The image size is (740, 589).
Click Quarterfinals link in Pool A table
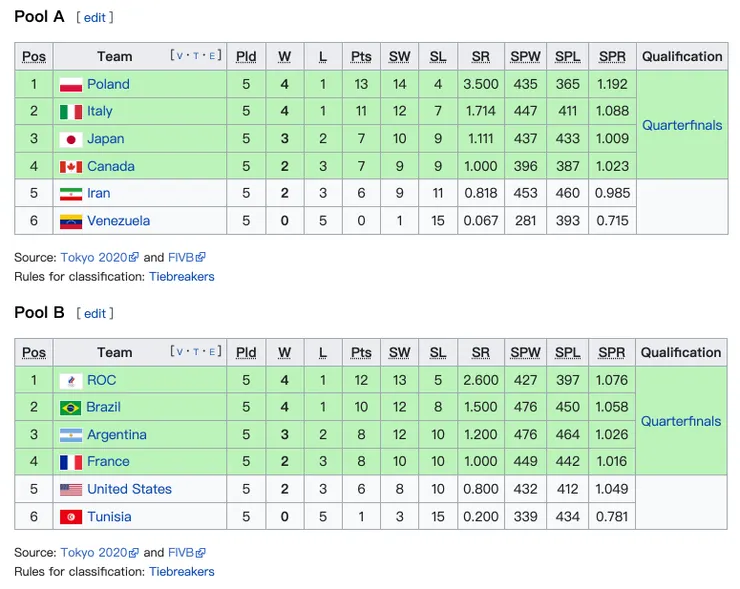[682, 125]
